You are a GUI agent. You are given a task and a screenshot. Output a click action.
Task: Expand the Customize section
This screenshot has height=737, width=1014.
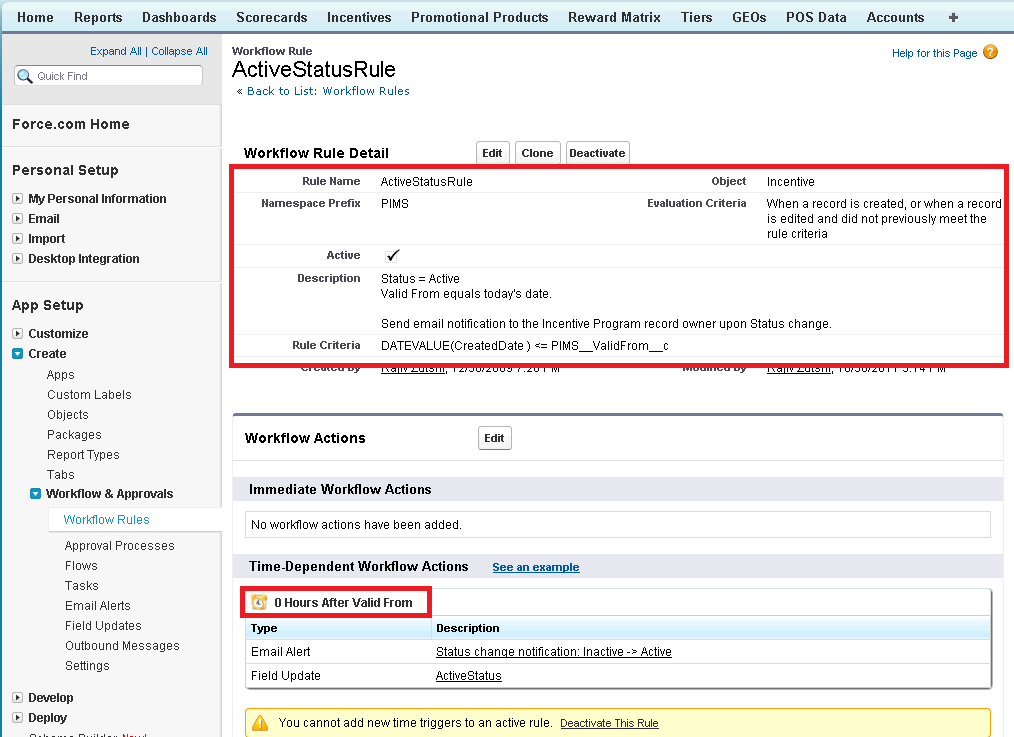click(18, 334)
